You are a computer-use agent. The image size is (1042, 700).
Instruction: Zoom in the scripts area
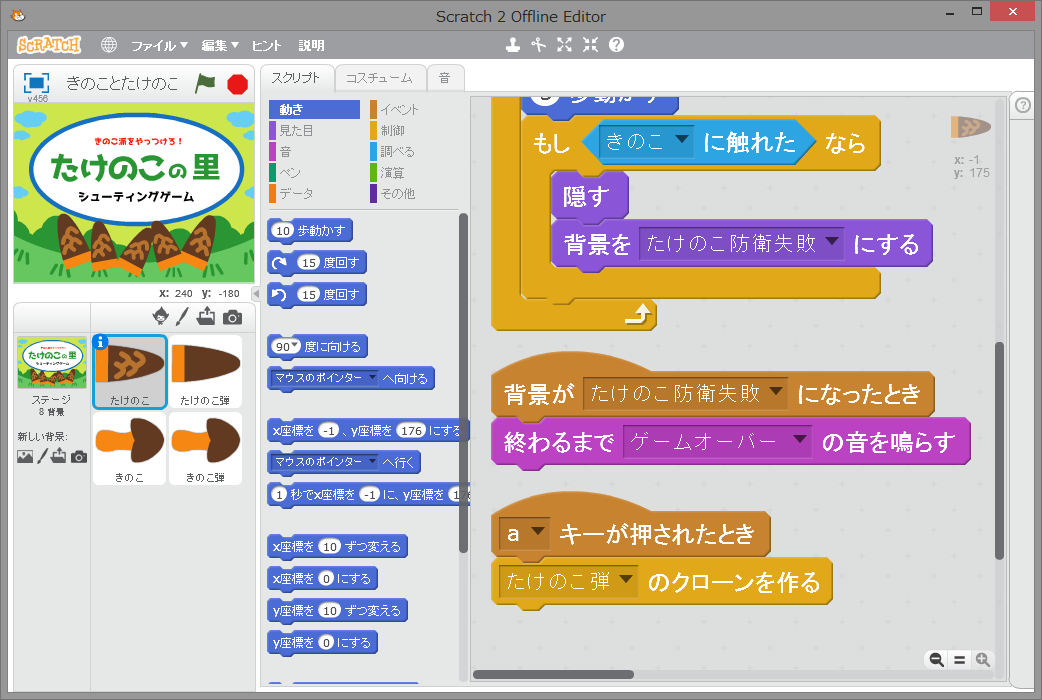pyautogui.click(x=983, y=659)
